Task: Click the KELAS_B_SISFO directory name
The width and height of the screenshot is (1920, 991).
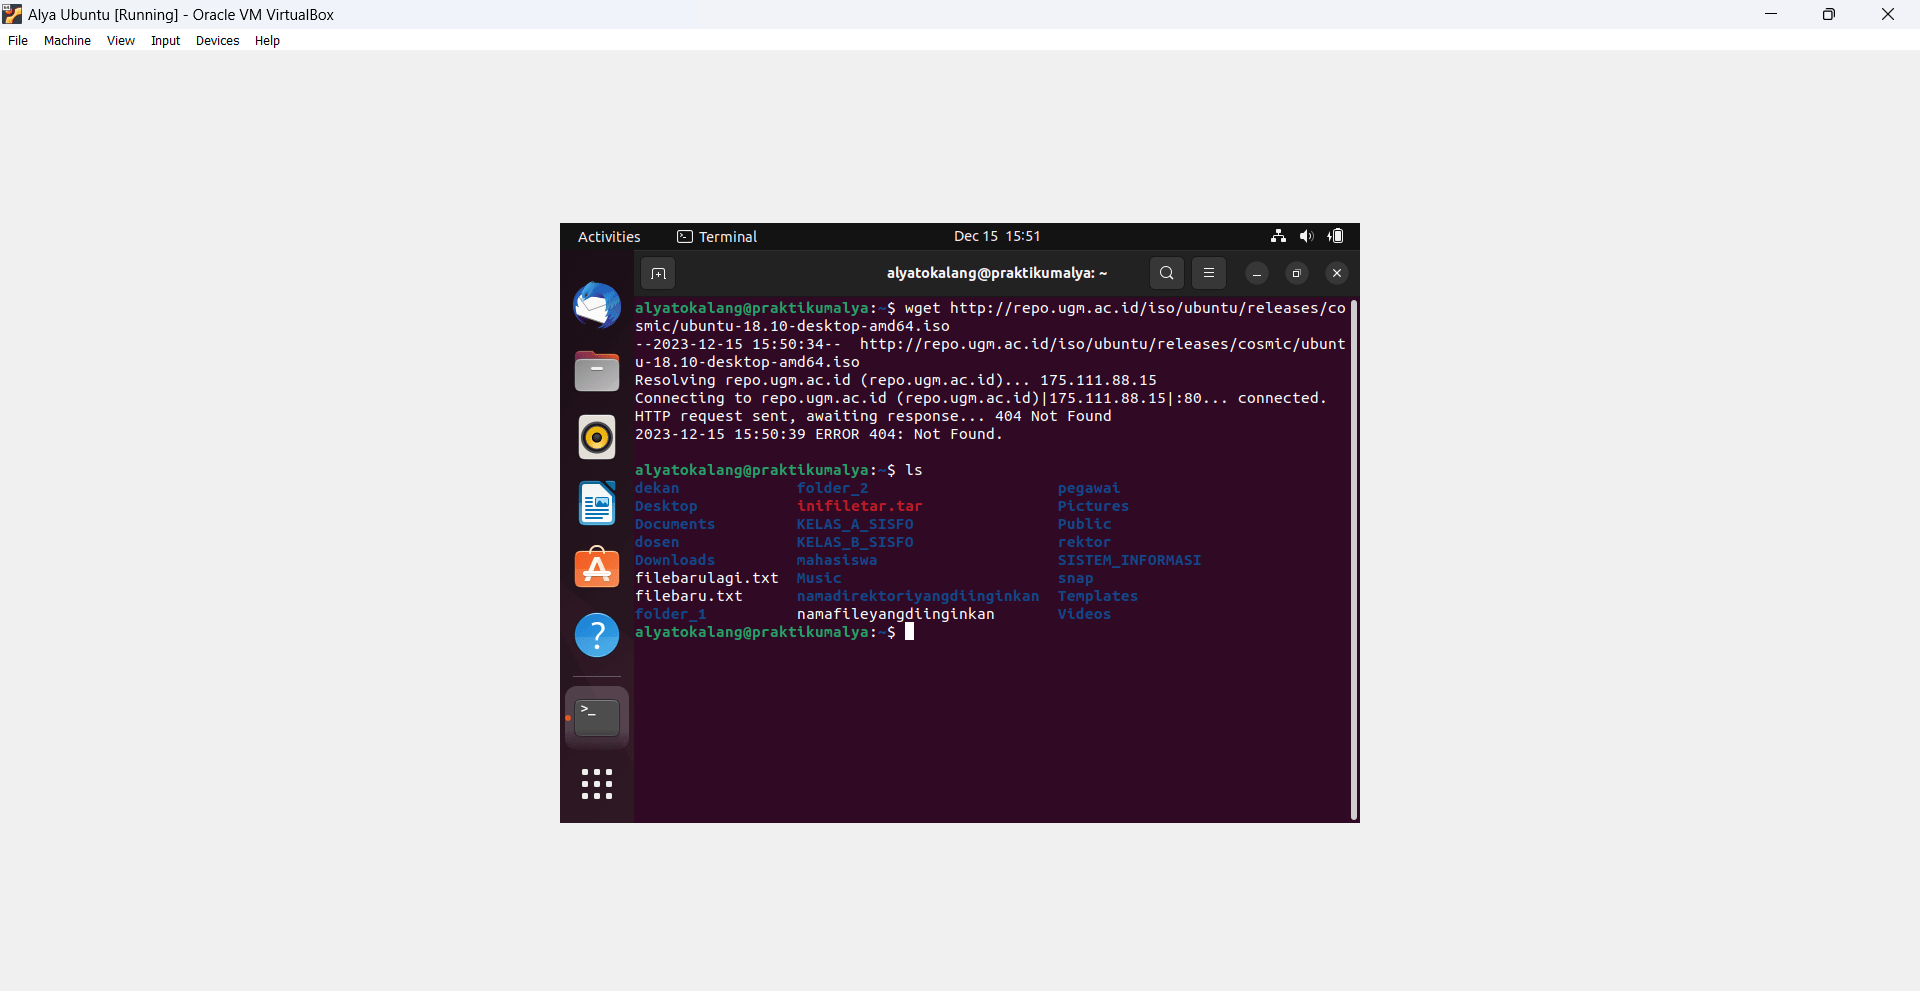Action: pos(855,542)
